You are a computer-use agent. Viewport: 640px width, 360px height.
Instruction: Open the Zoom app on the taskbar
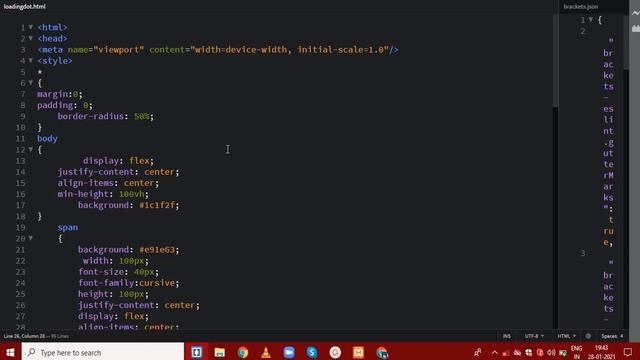click(x=289, y=352)
